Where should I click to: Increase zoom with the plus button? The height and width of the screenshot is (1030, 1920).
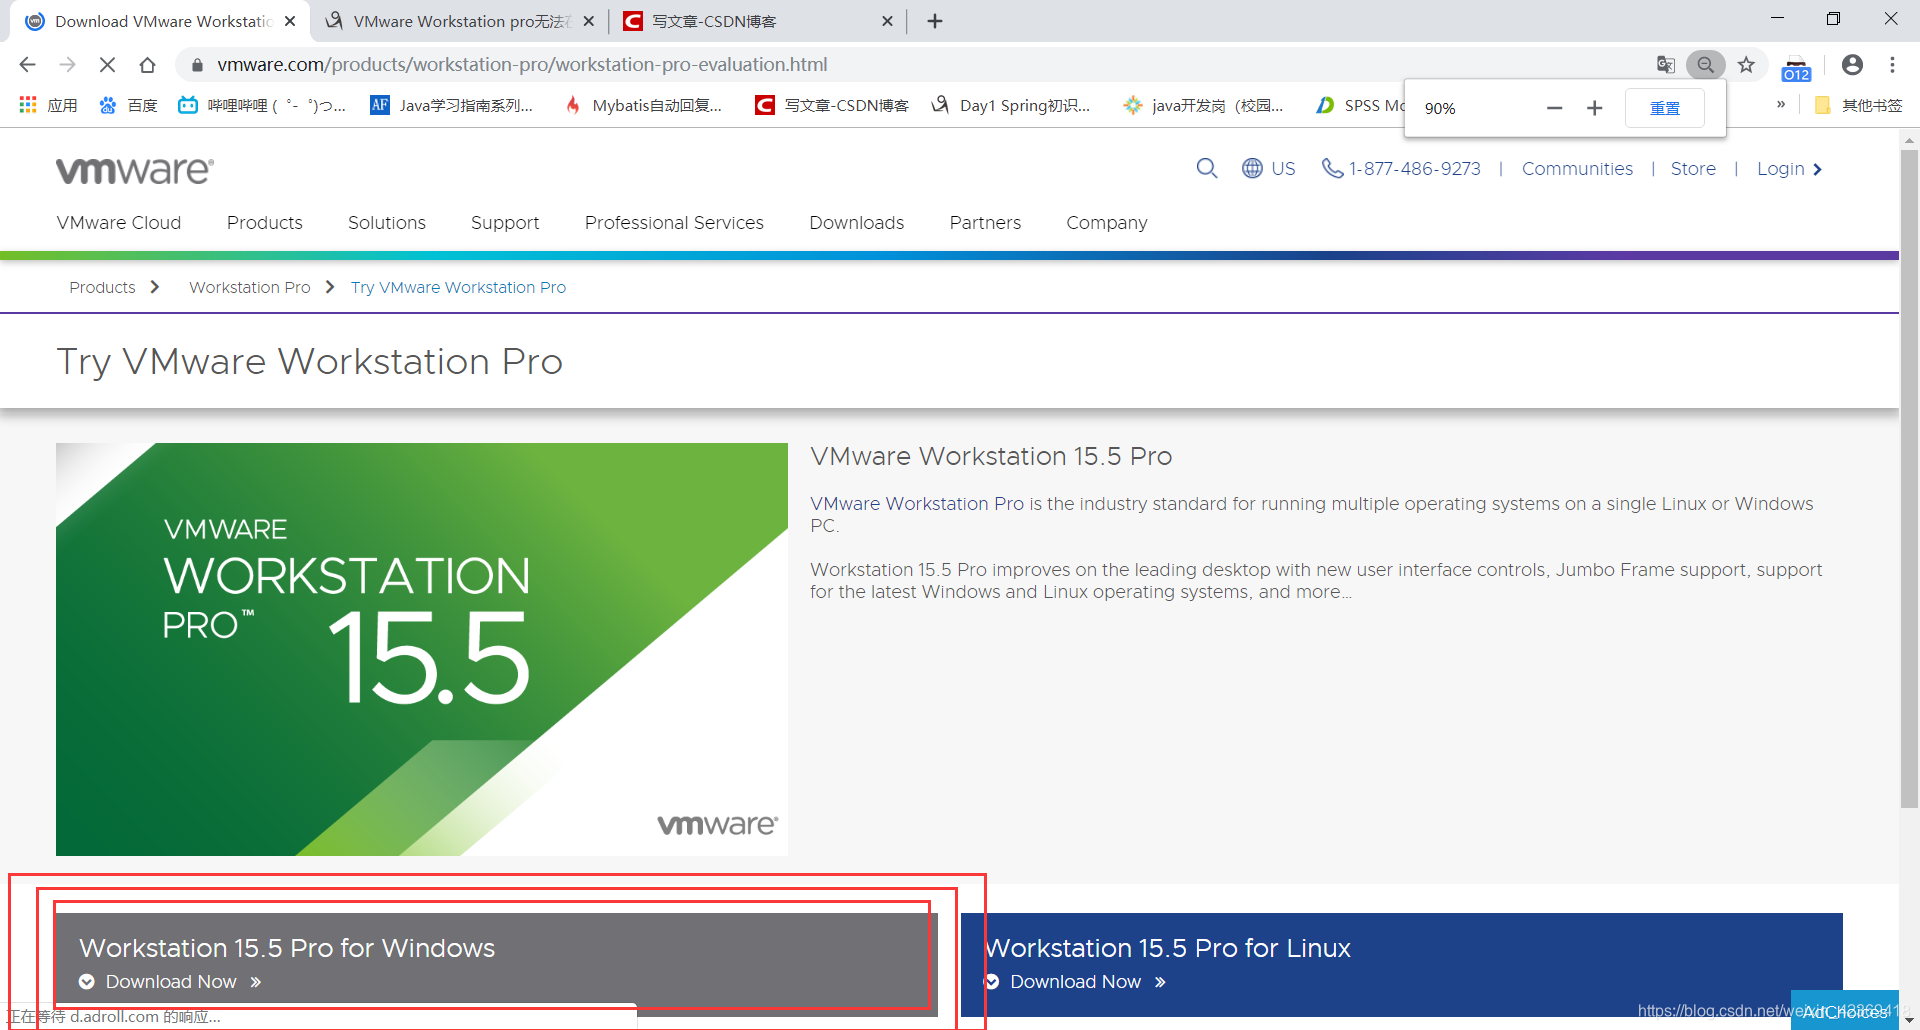point(1594,108)
